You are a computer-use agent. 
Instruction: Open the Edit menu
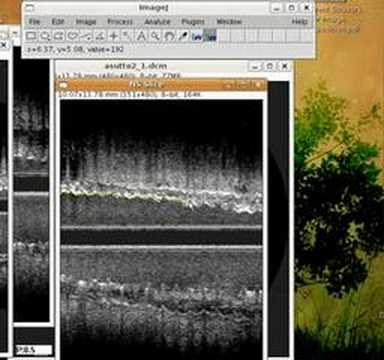[x=58, y=22]
